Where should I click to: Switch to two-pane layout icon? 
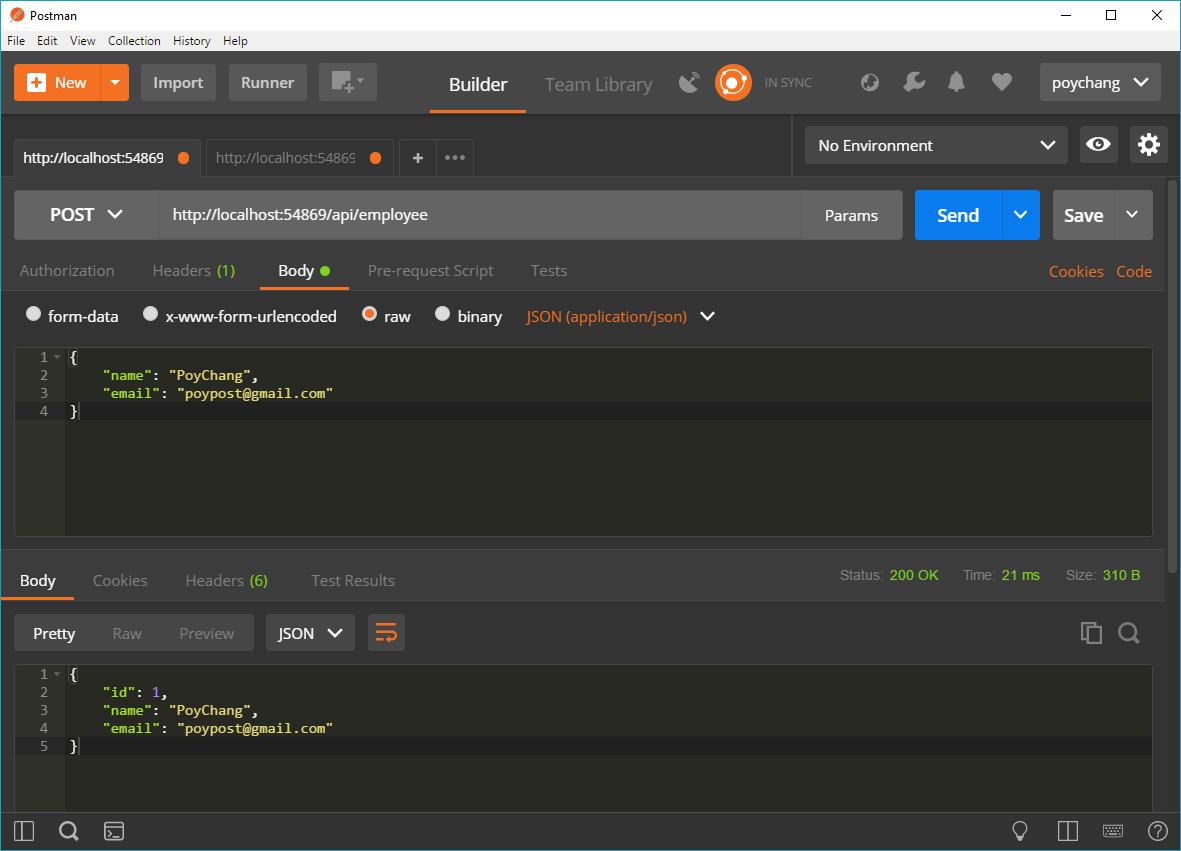(1068, 831)
